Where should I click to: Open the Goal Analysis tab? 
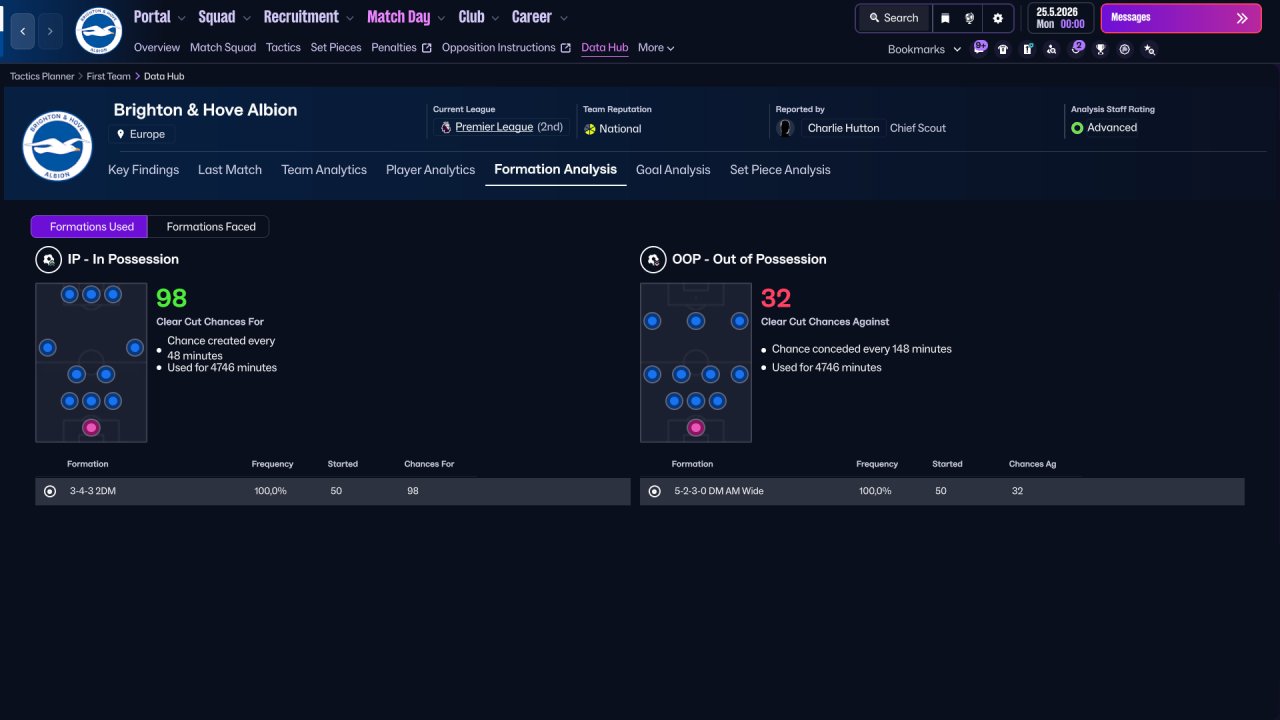click(673, 170)
